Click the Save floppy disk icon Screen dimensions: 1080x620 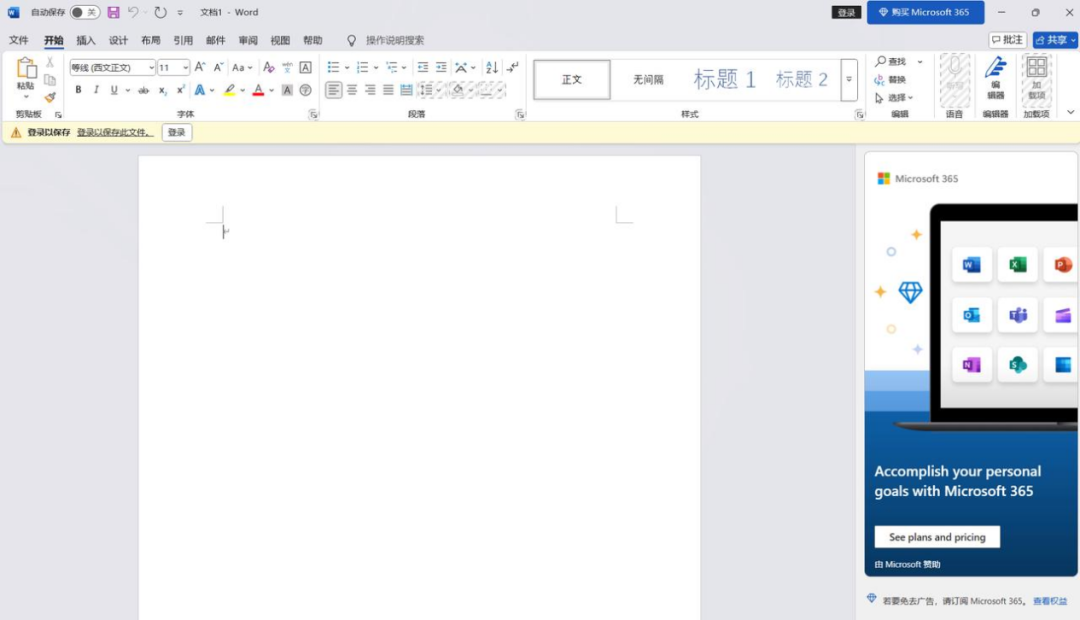coord(114,12)
